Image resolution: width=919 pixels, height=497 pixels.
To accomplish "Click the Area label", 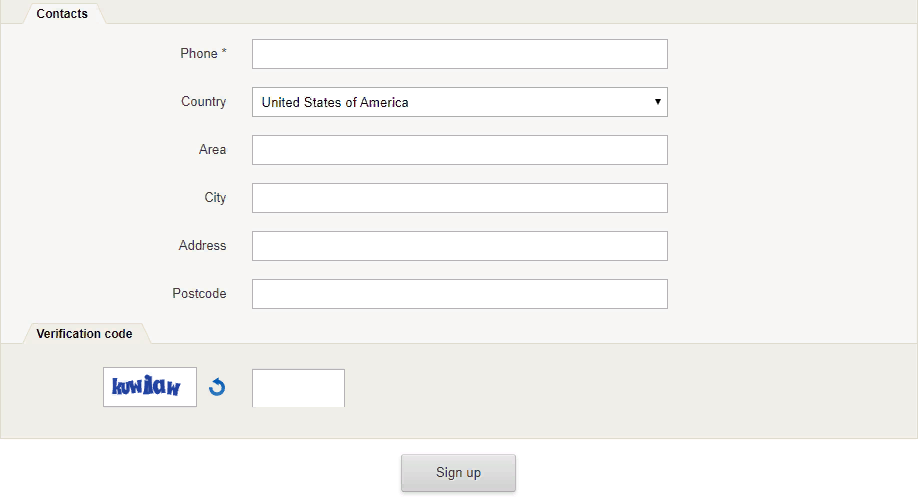I will tap(212, 149).
